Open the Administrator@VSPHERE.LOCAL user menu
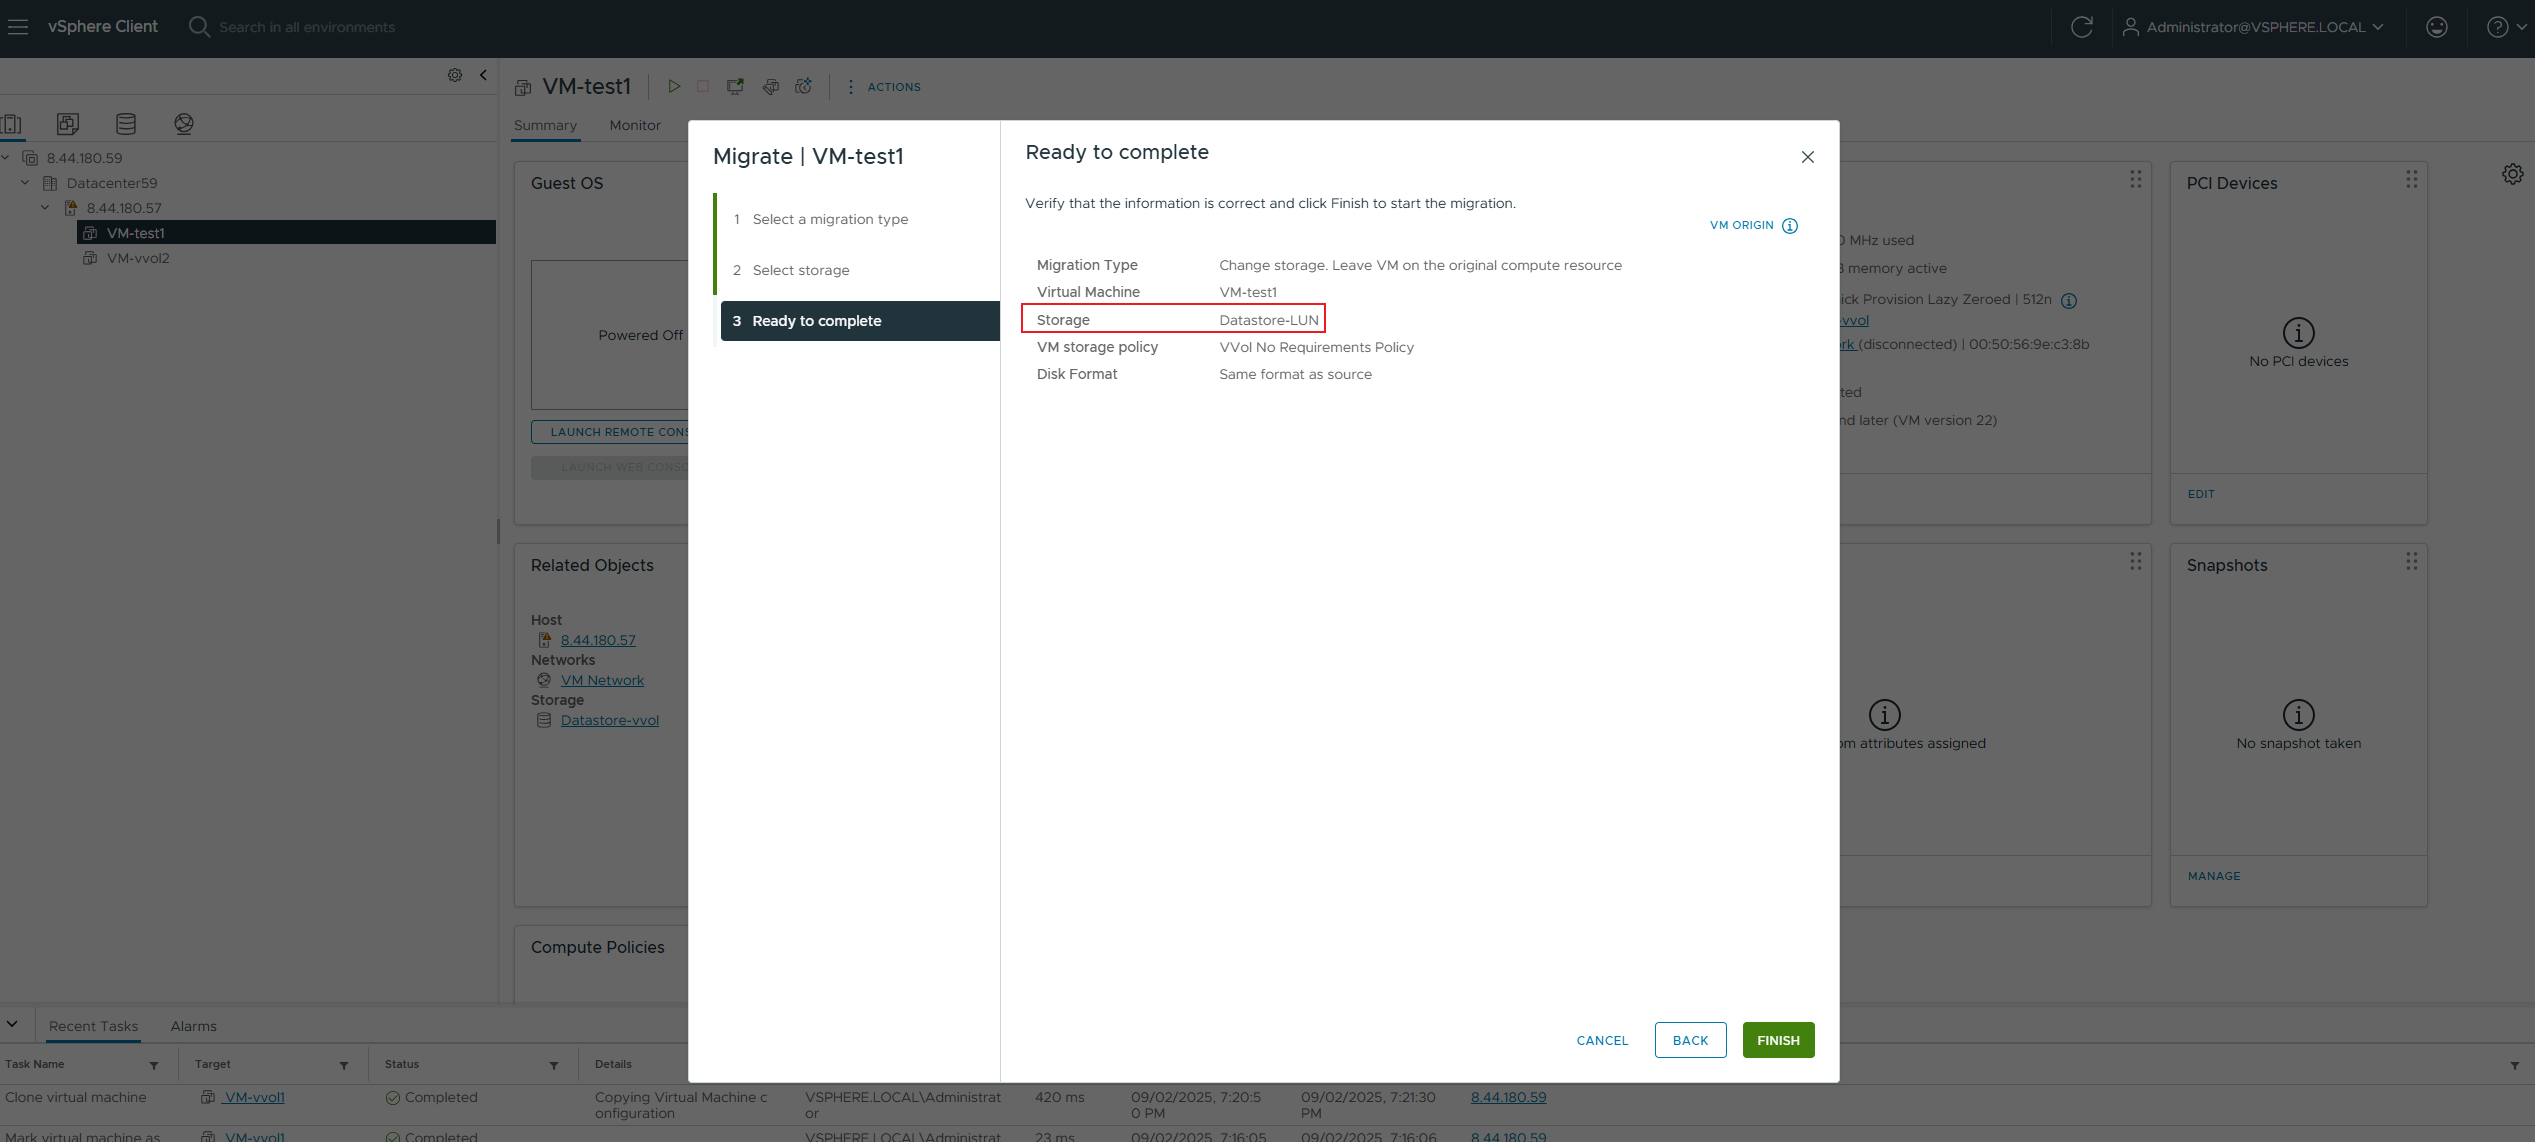This screenshot has width=2535, height=1142. coord(2253,27)
